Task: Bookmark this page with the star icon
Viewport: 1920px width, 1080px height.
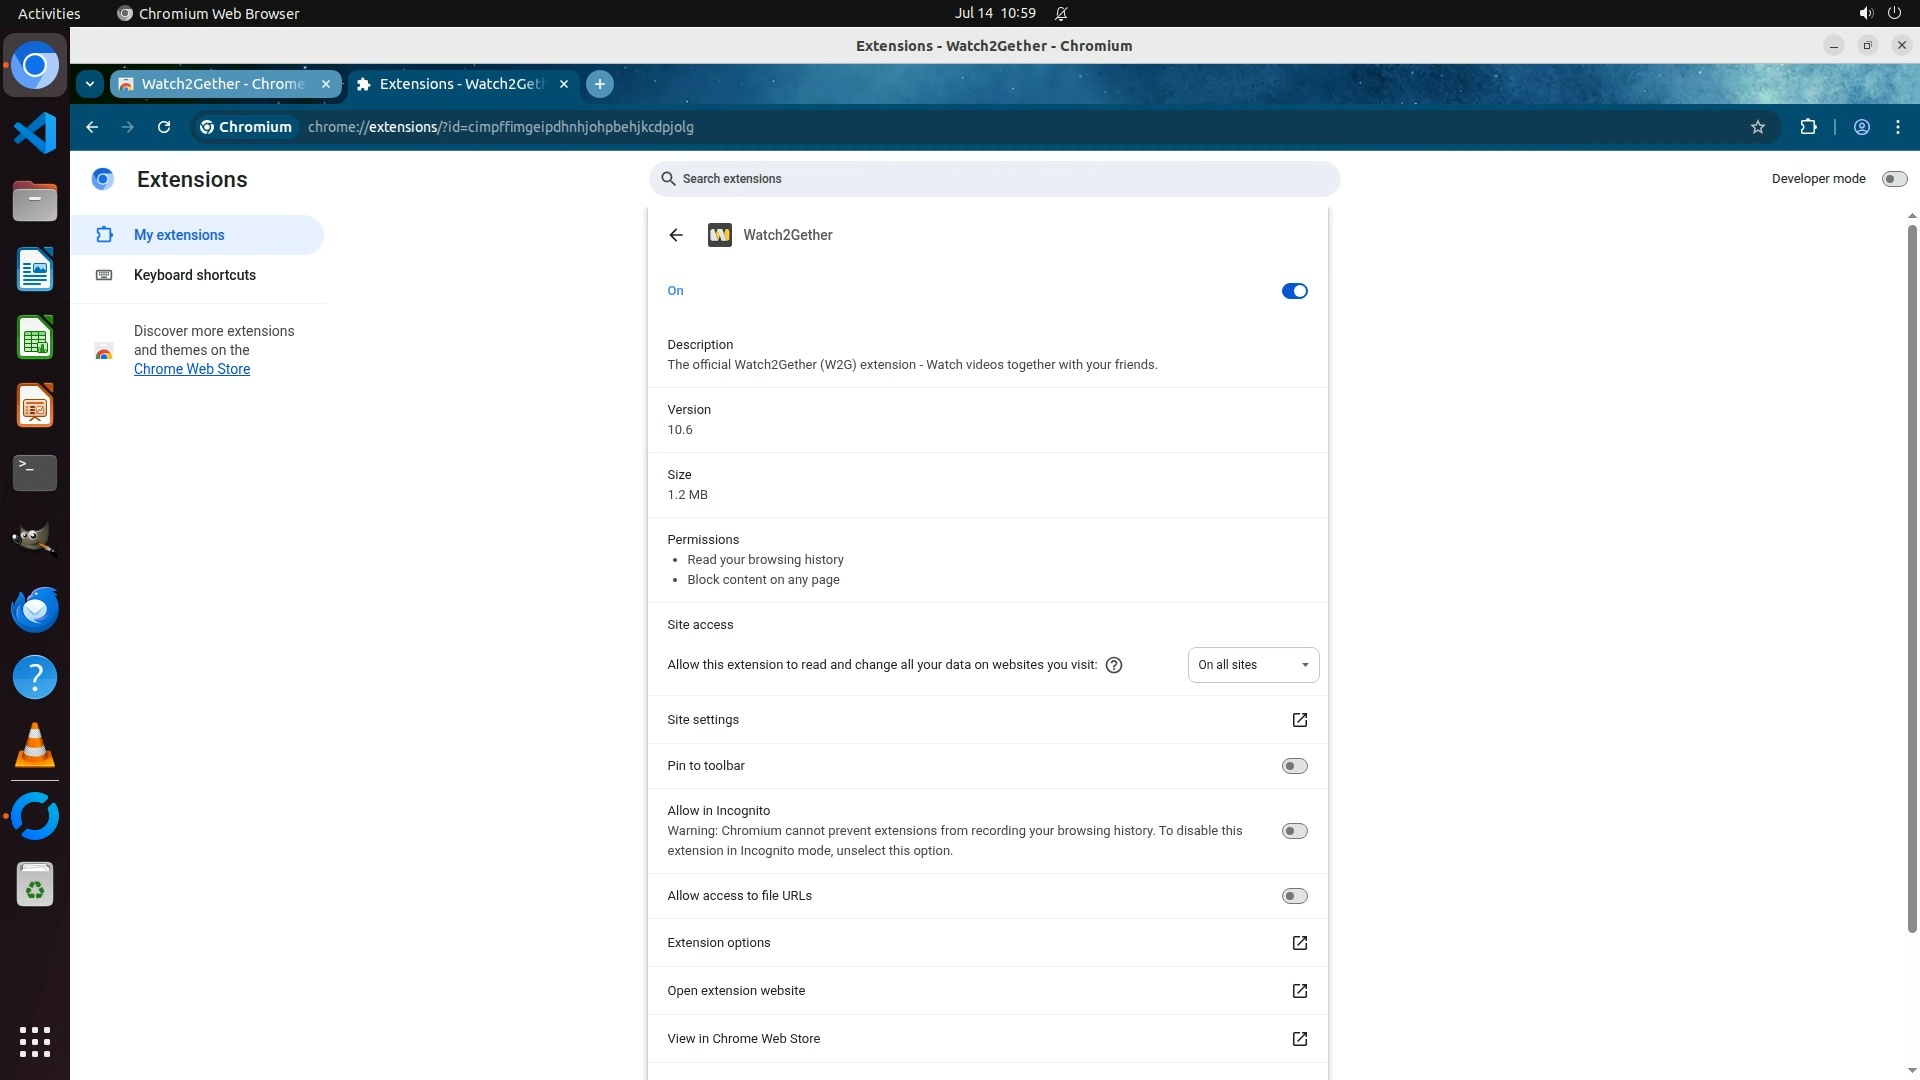Action: click(x=1758, y=127)
